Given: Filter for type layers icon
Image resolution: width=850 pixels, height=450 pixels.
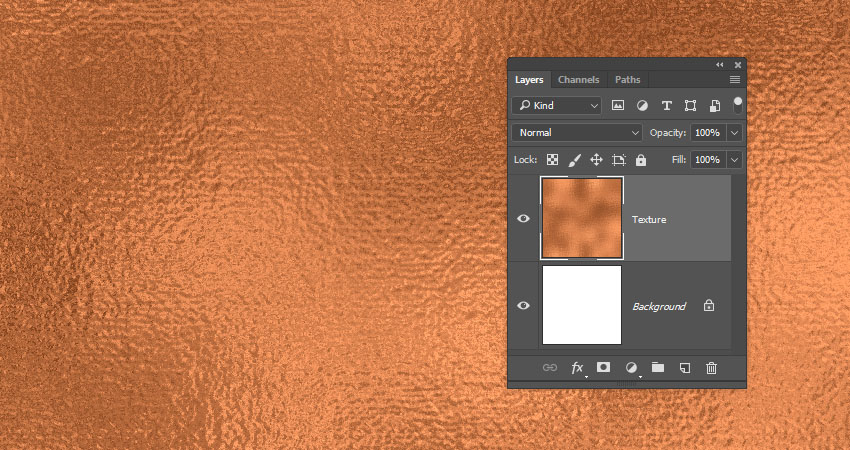Looking at the screenshot, I should click(667, 106).
